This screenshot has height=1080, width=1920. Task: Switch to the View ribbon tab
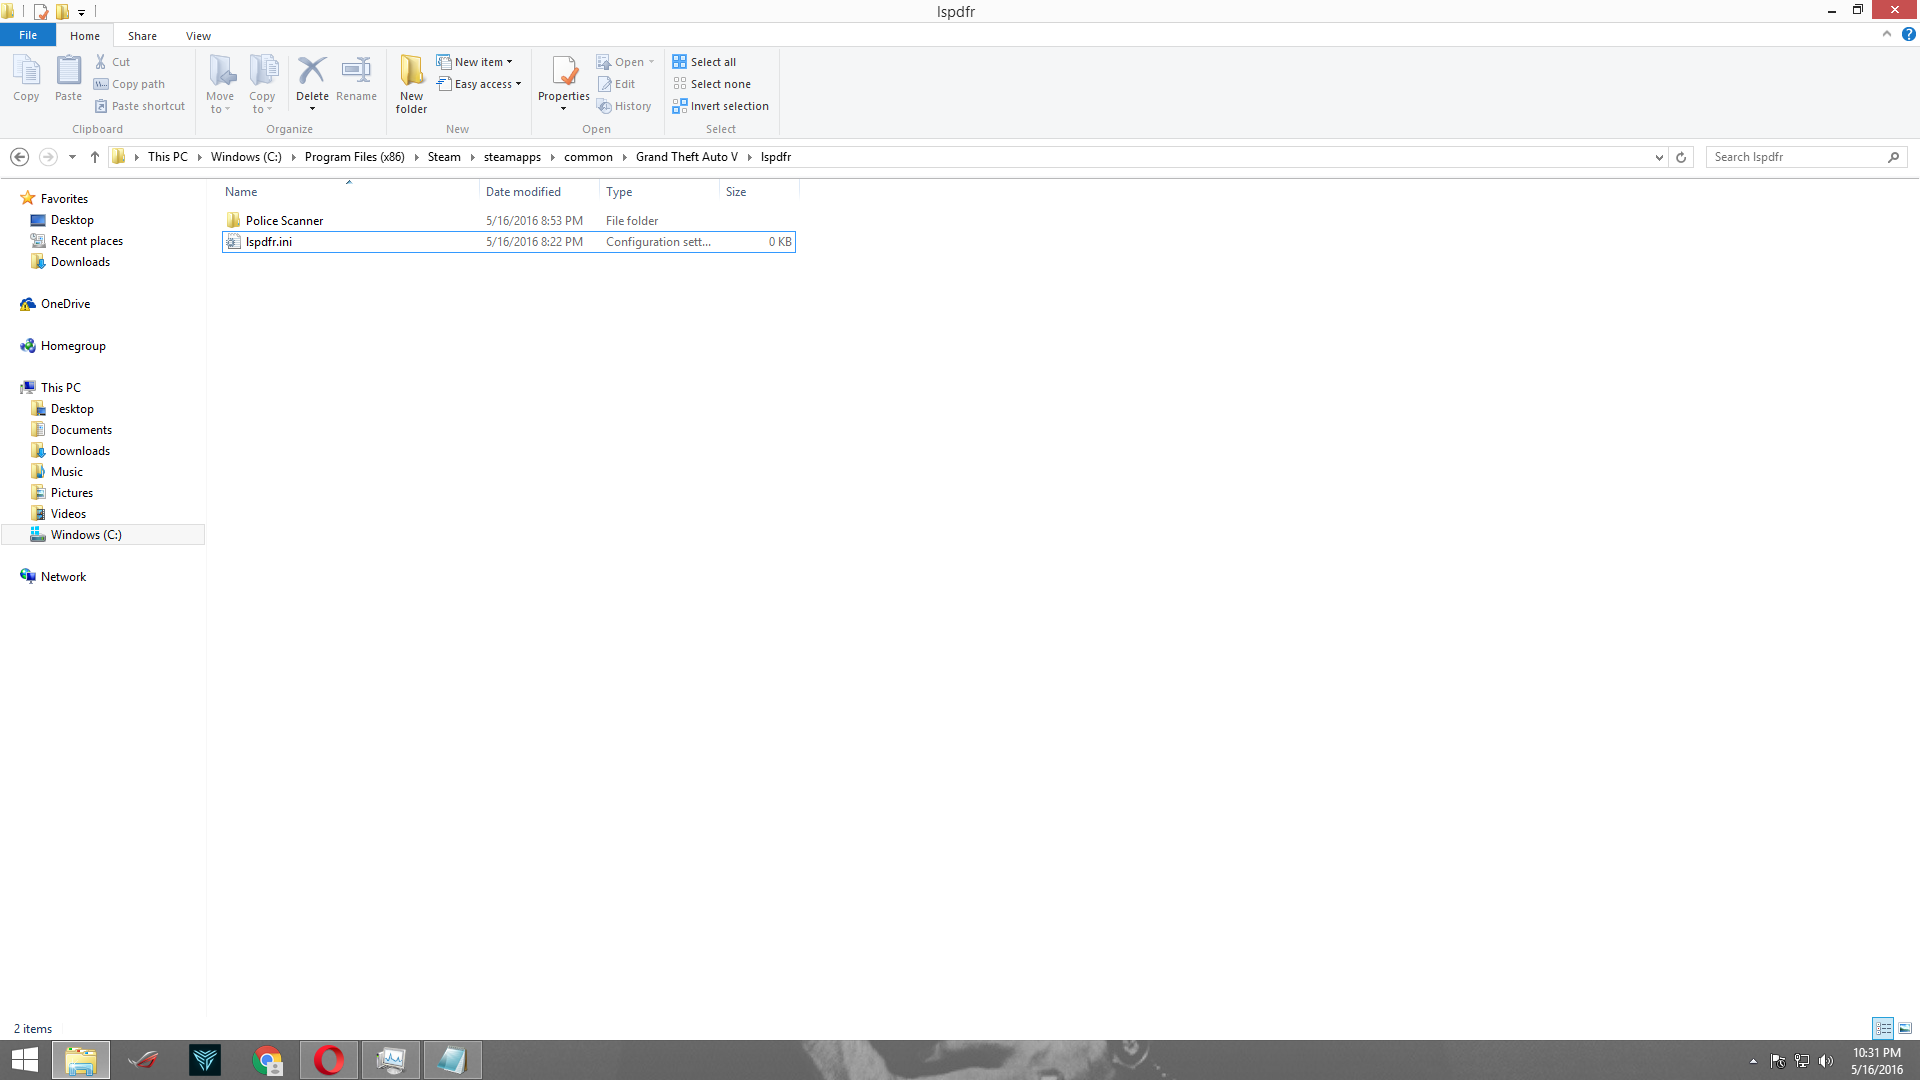(198, 36)
